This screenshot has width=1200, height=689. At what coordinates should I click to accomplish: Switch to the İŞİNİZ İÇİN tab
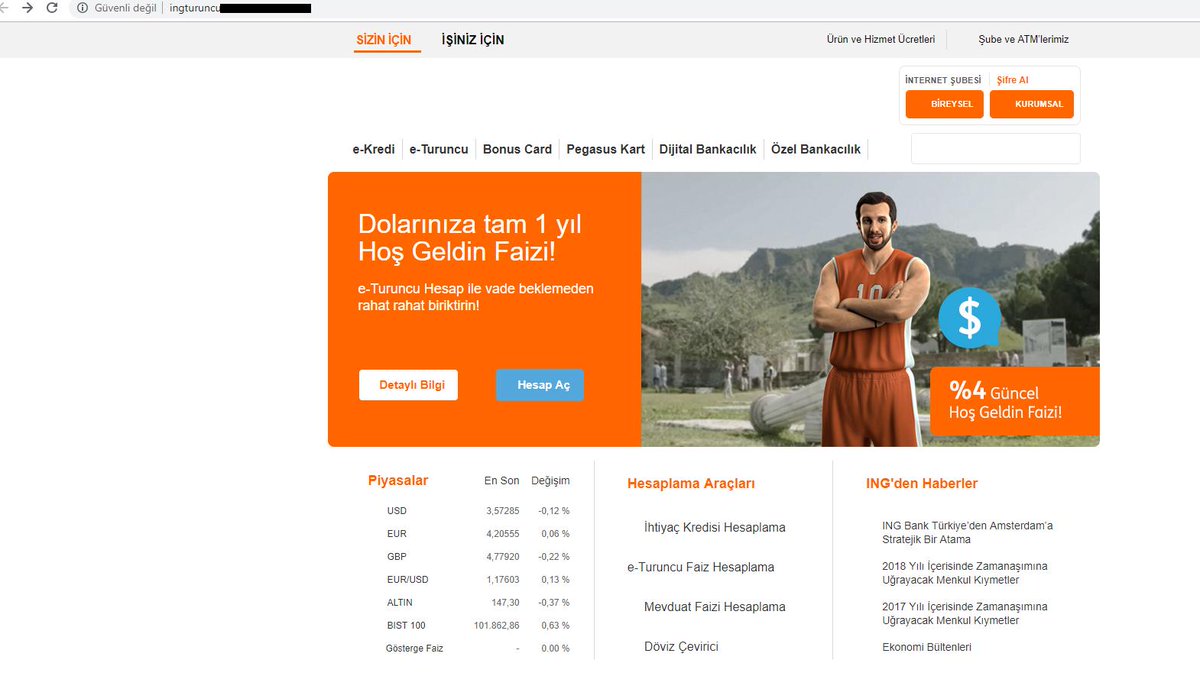coord(473,40)
